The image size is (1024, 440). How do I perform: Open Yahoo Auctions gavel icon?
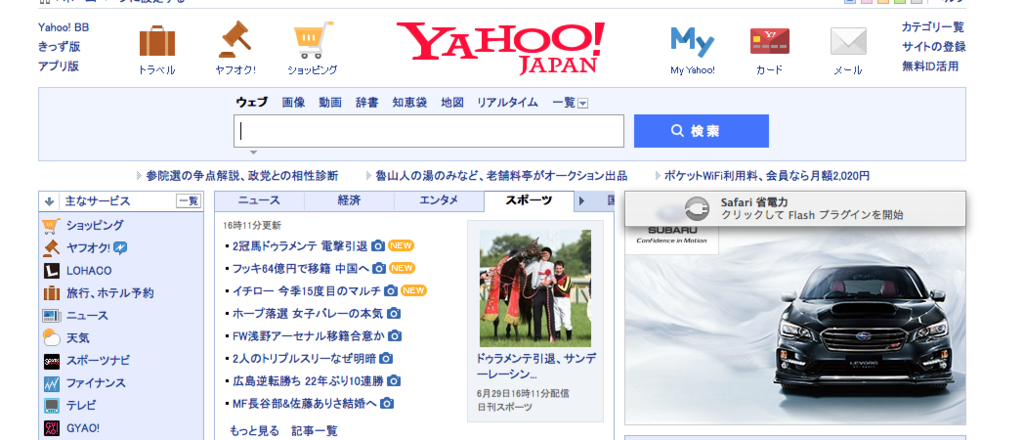point(235,40)
